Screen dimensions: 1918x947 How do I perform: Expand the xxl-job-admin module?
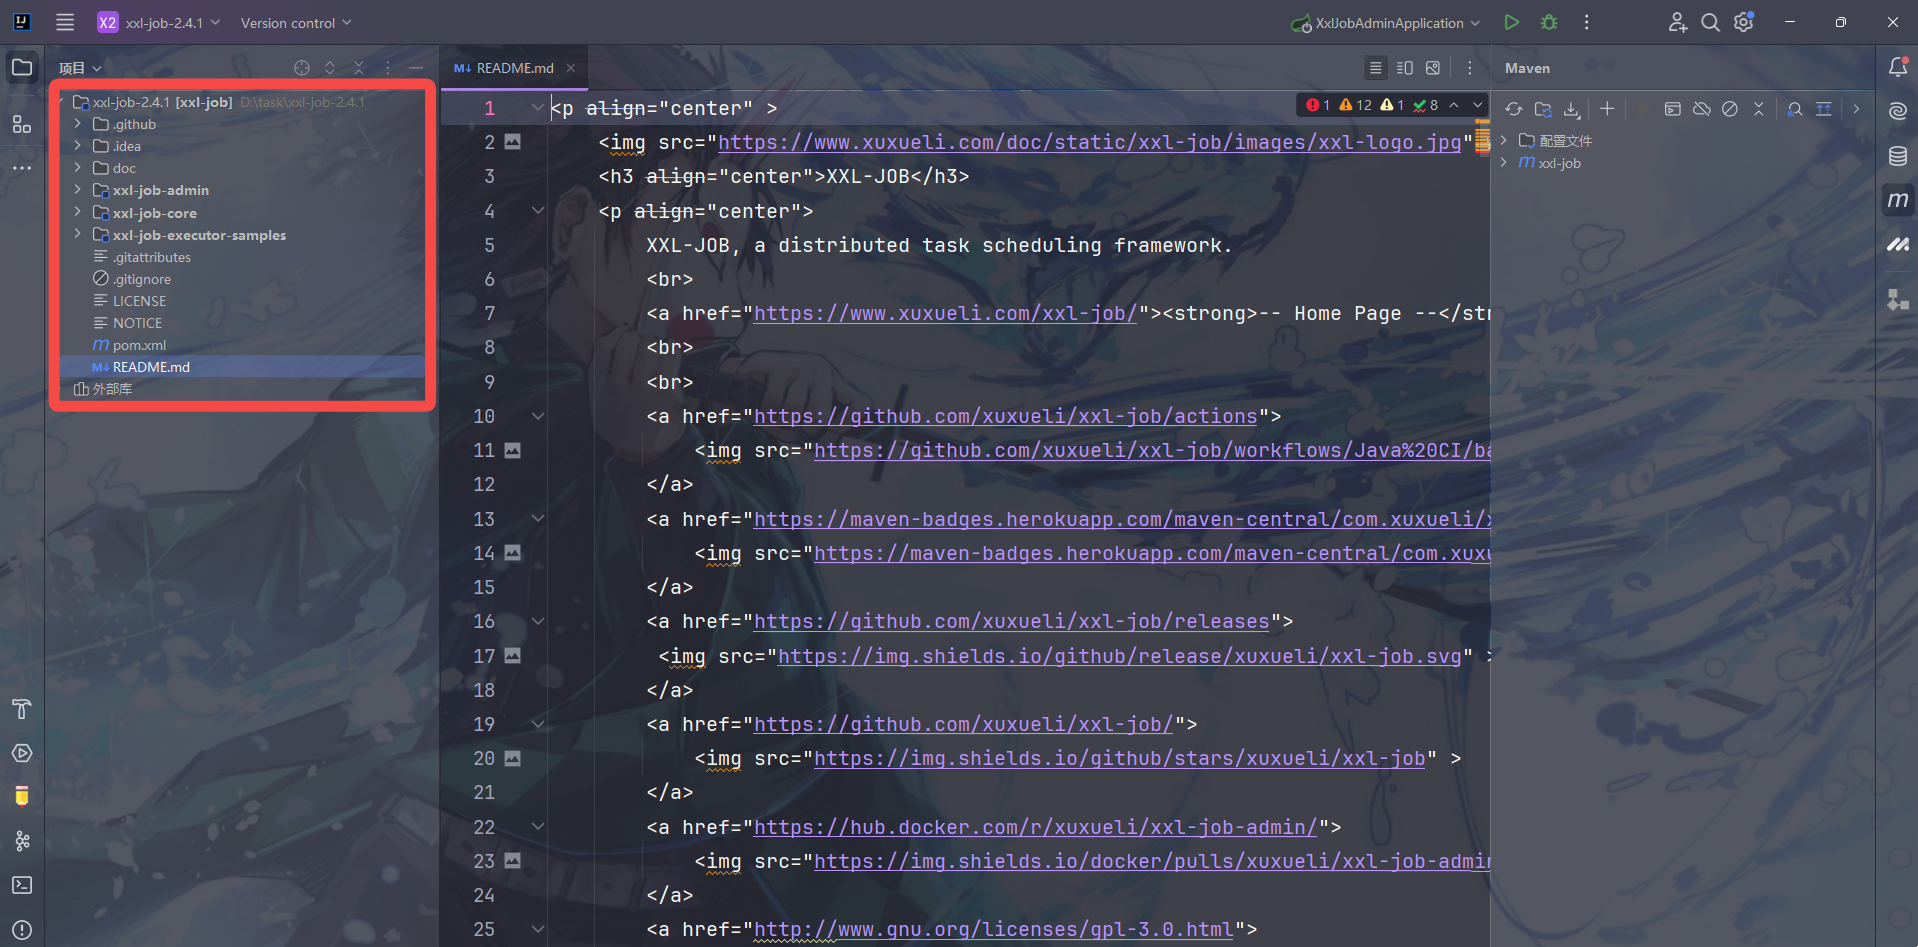[x=78, y=190]
